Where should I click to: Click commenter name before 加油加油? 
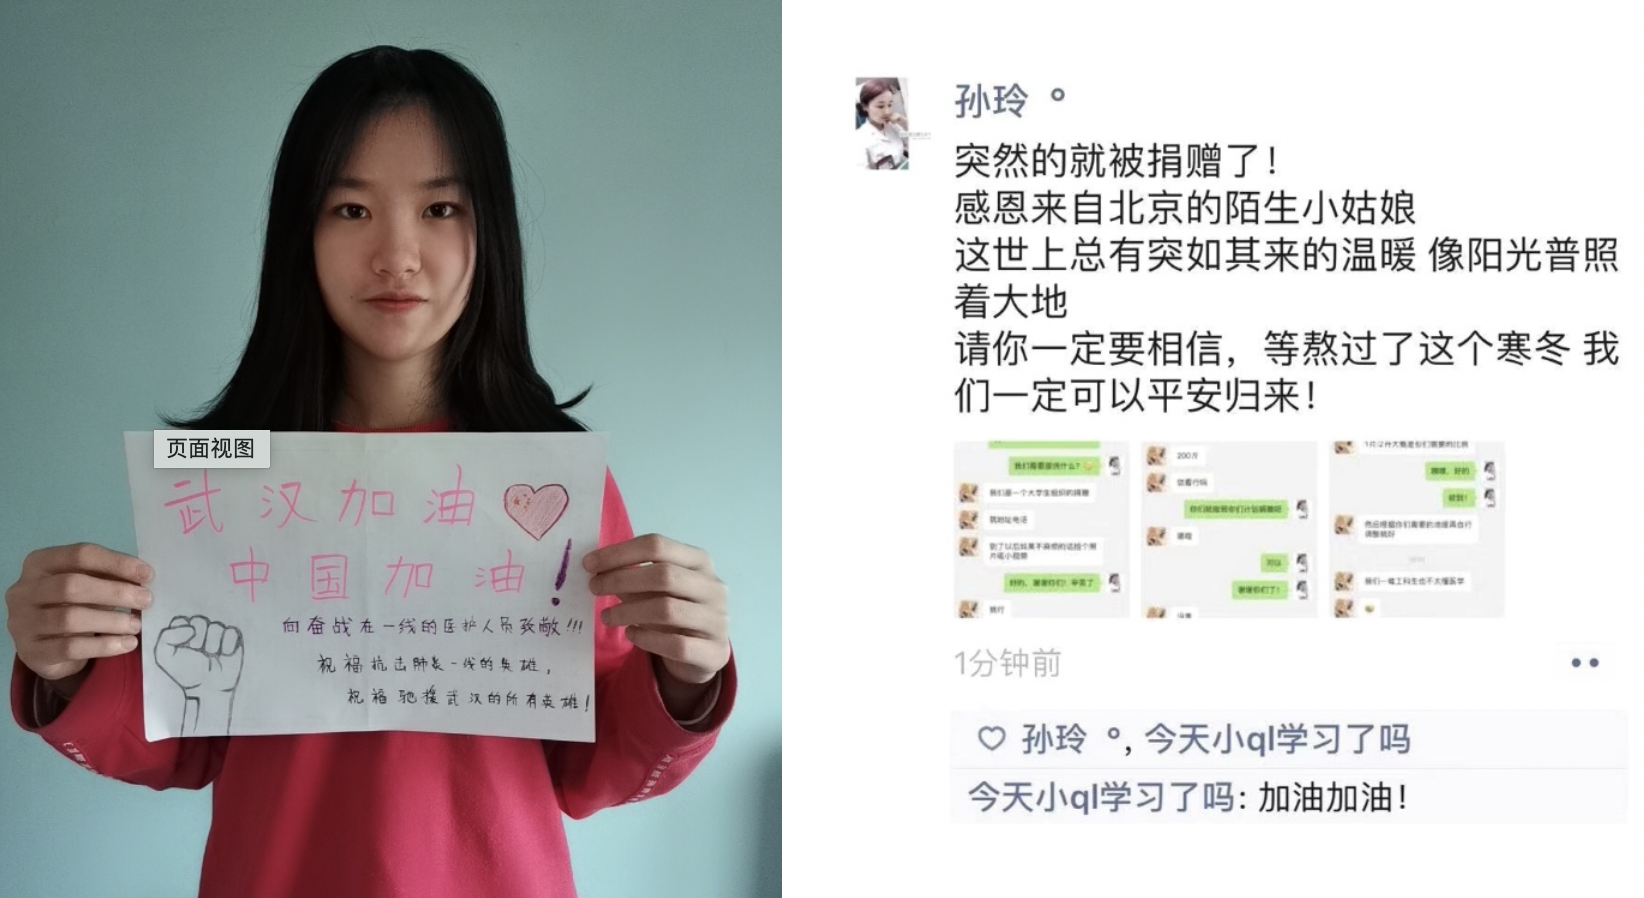[1100, 797]
